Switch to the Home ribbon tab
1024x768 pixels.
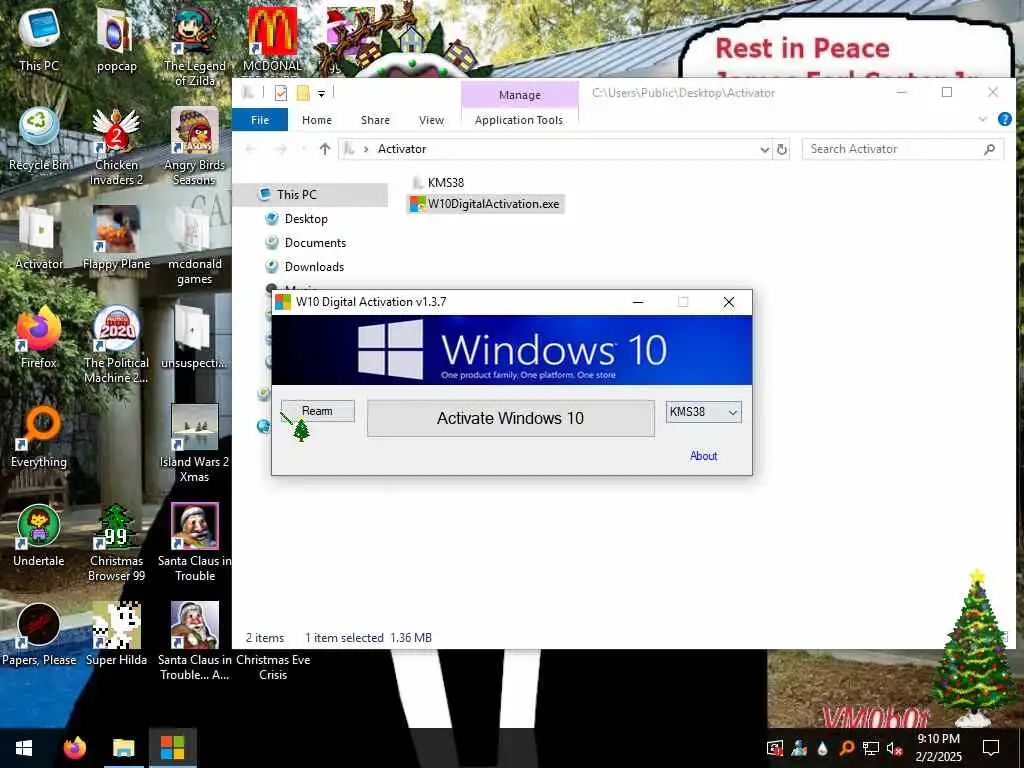click(317, 120)
